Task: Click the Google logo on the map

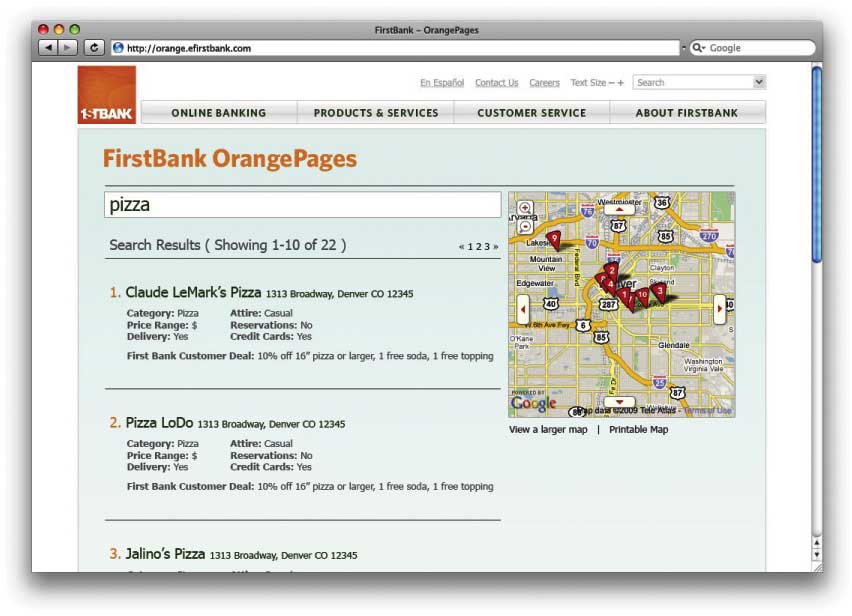Action: pyautogui.click(x=533, y=403)
